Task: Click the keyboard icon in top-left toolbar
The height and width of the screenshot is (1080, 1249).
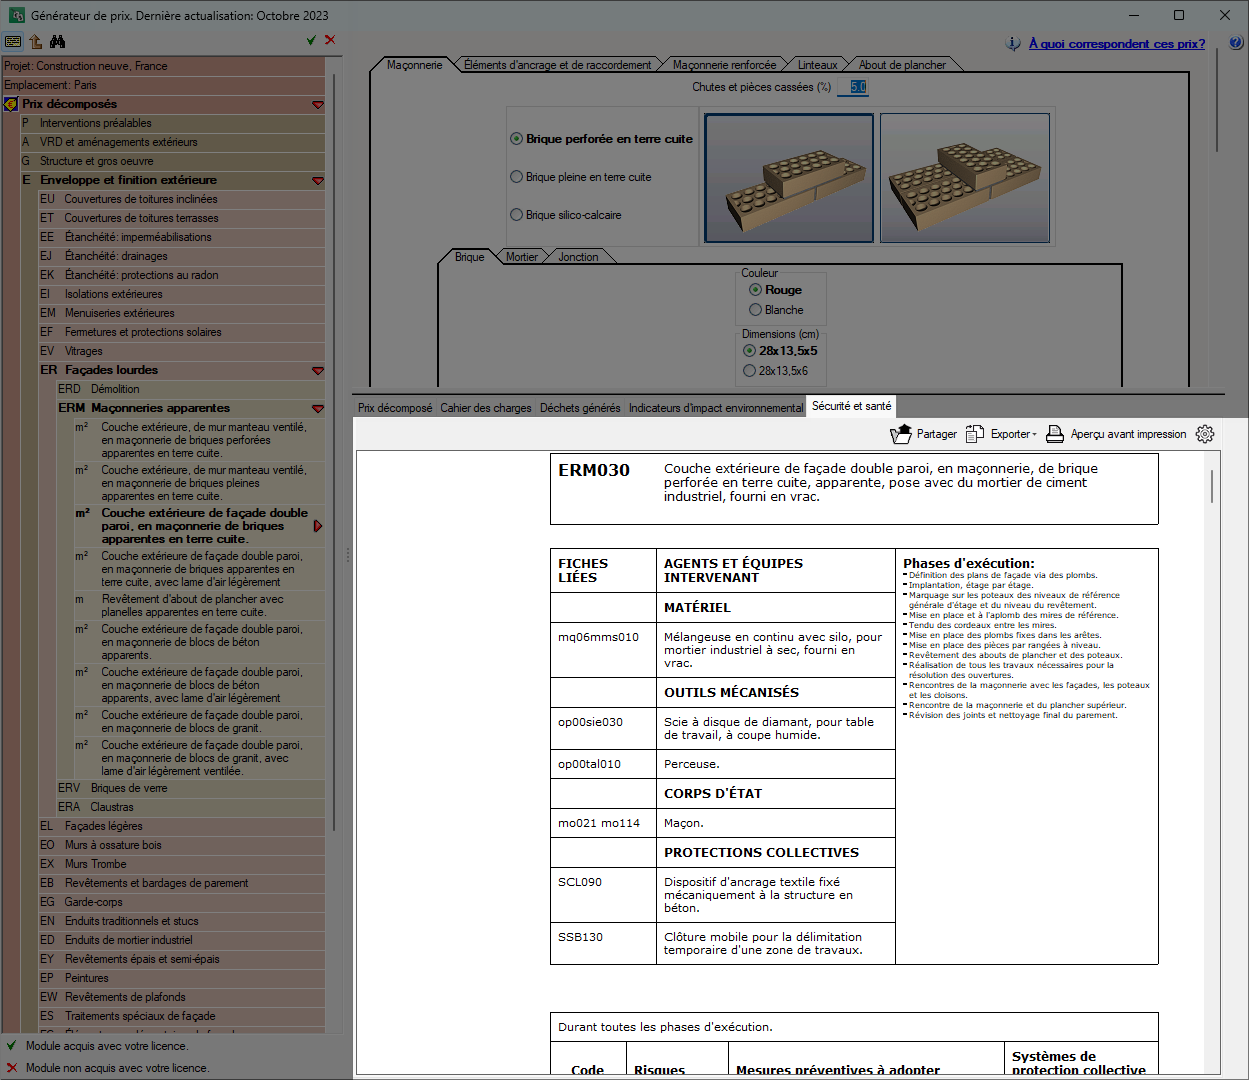Action: tap(13, 41)
